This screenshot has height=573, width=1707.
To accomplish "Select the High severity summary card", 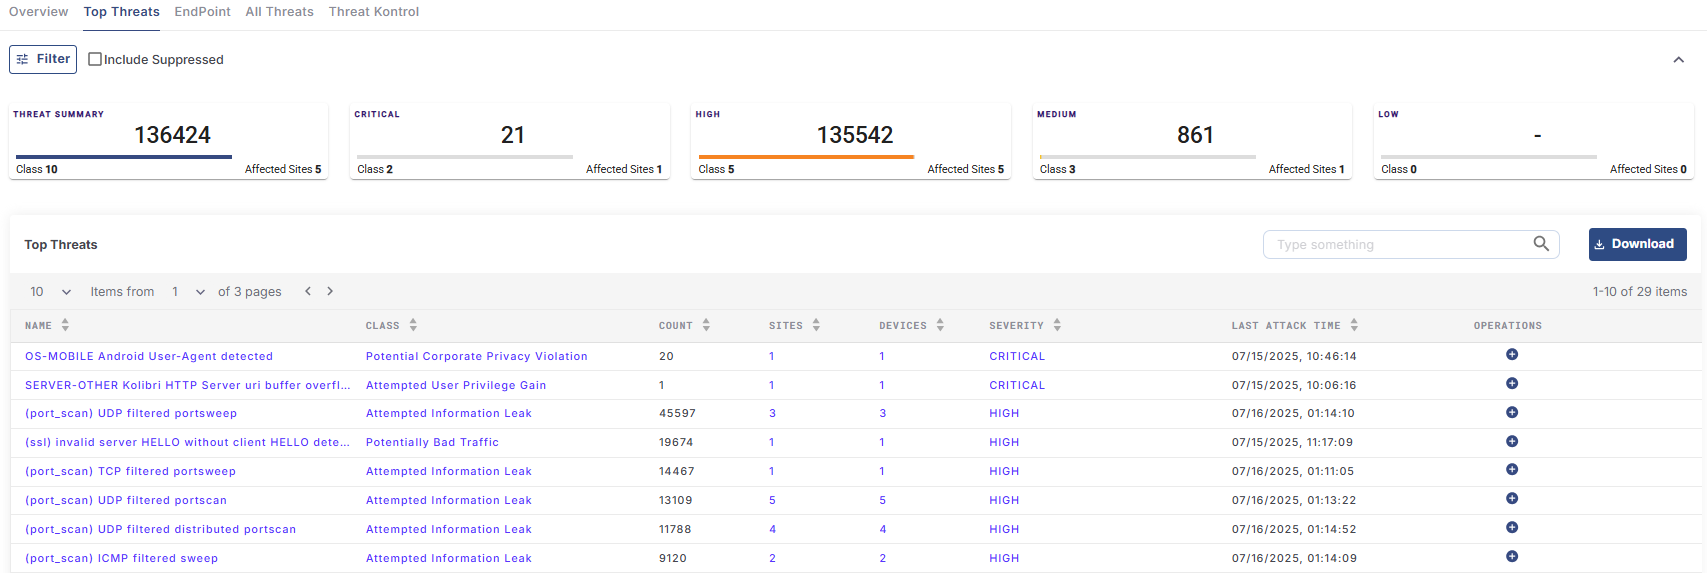I will (x=850, y=141).
